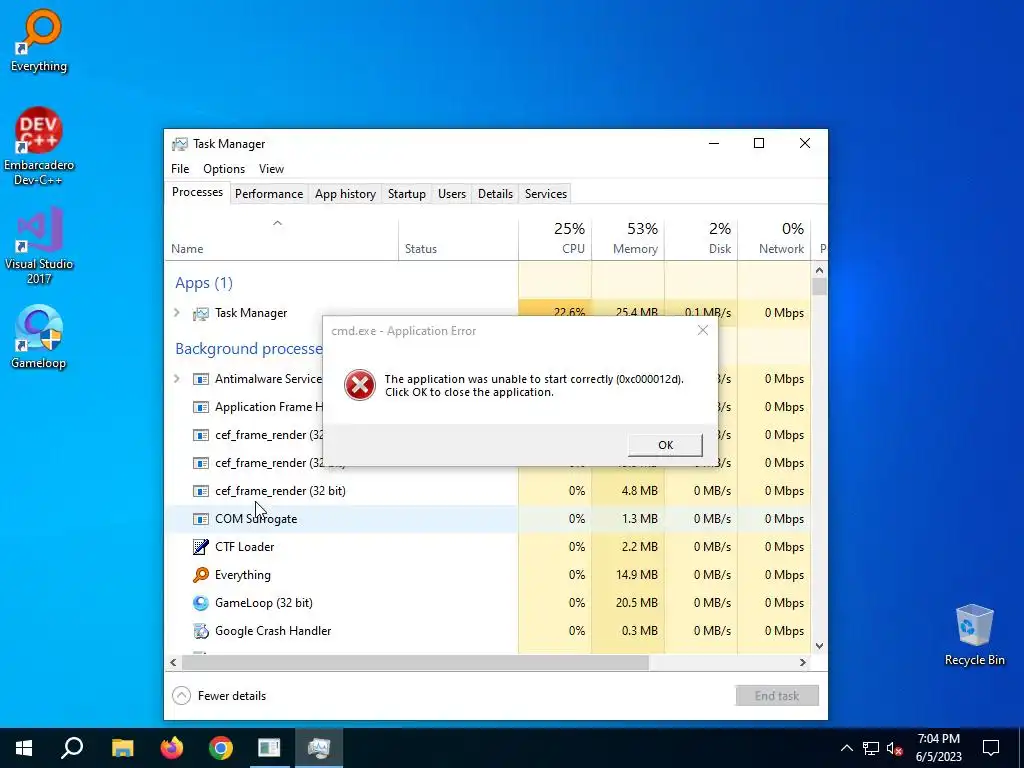This screenshot has width=1024, height=768.
Task: Click the muted volume tray icon
Action: [x=895, y=748]
